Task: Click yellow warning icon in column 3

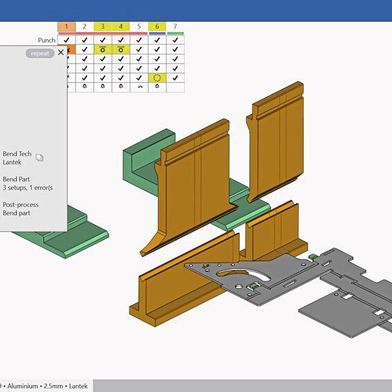Action: (103, 49)
